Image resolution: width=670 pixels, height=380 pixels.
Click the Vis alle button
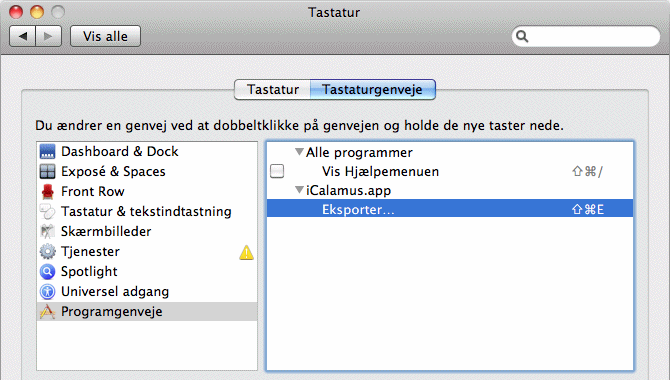coord(105,36)
